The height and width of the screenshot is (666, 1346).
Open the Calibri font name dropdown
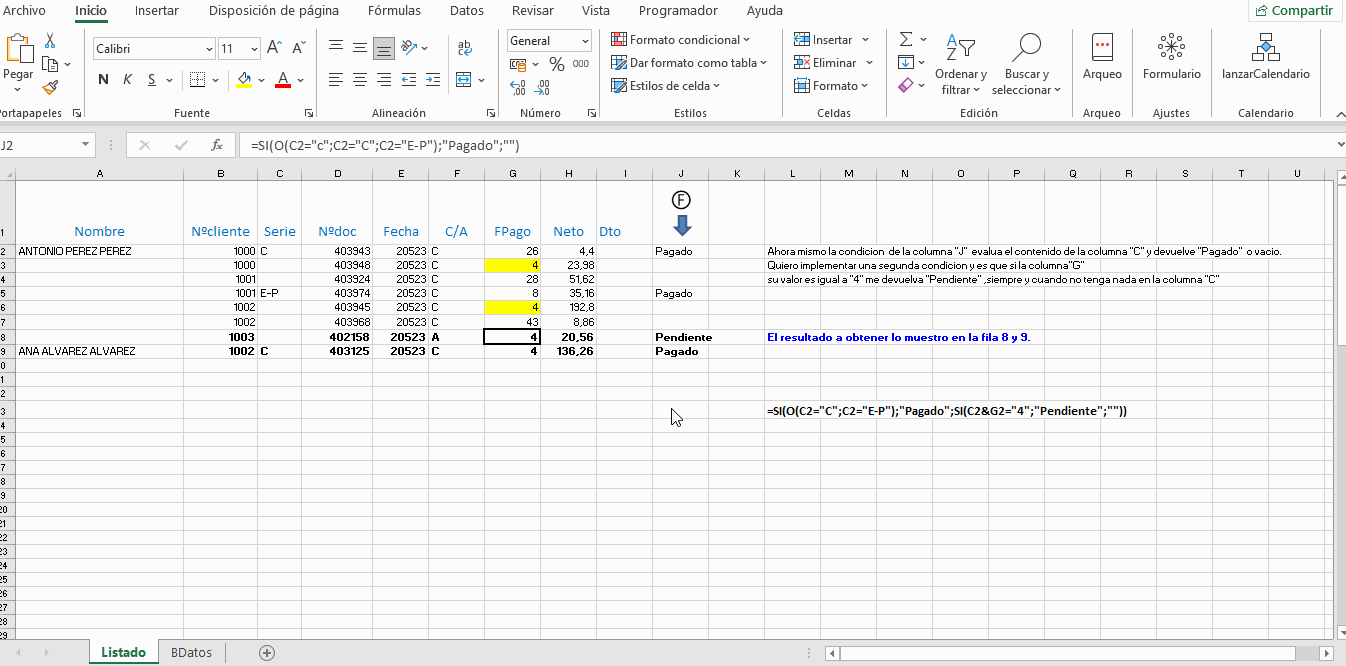click(x=209, y=49)
